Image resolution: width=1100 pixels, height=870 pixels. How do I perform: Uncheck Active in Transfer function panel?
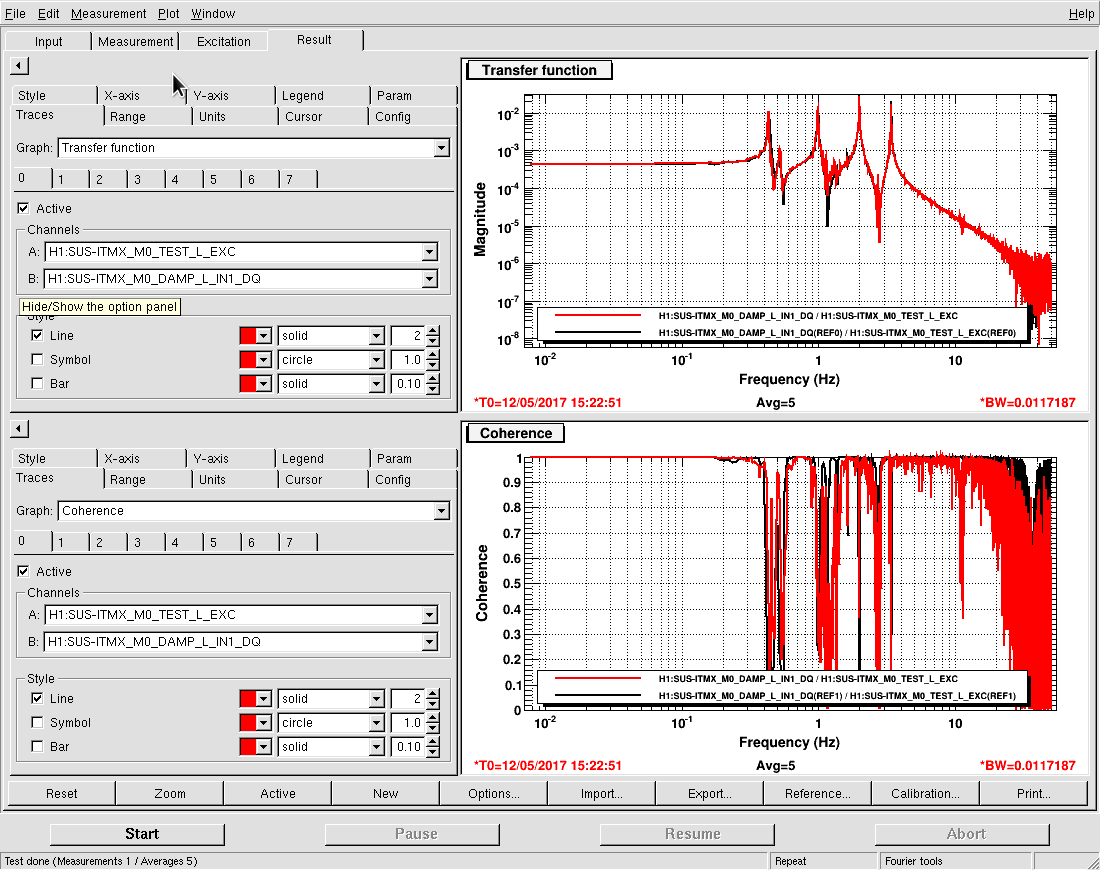tap(23, 208)
